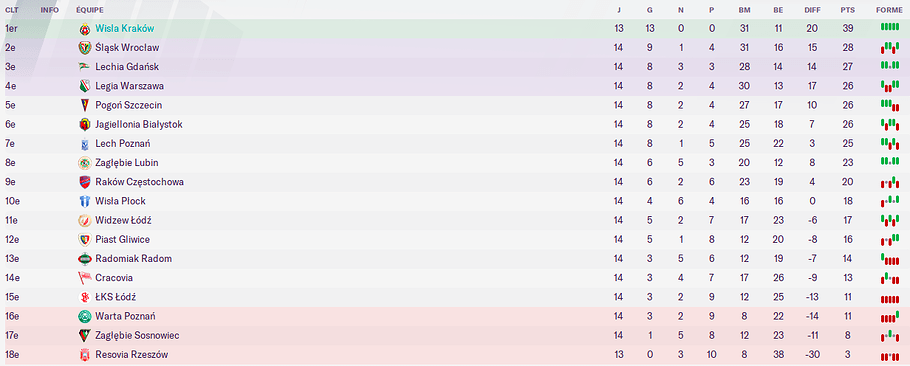Viewport: 910px width, 366px height.
Task: Click the Wisła Płock club icon
Action: (x=85, y=201)
